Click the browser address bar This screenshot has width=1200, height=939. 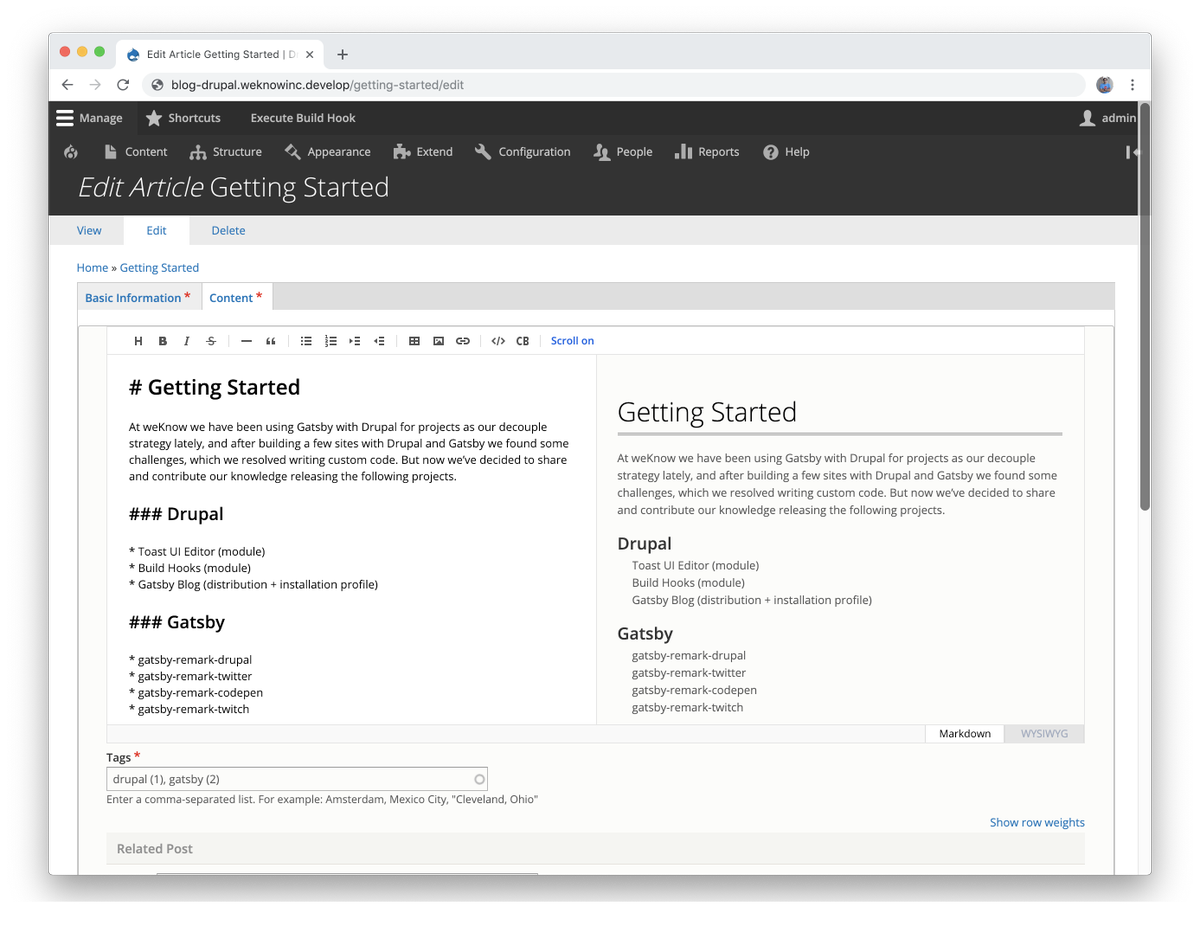click(x=613, y=85)
